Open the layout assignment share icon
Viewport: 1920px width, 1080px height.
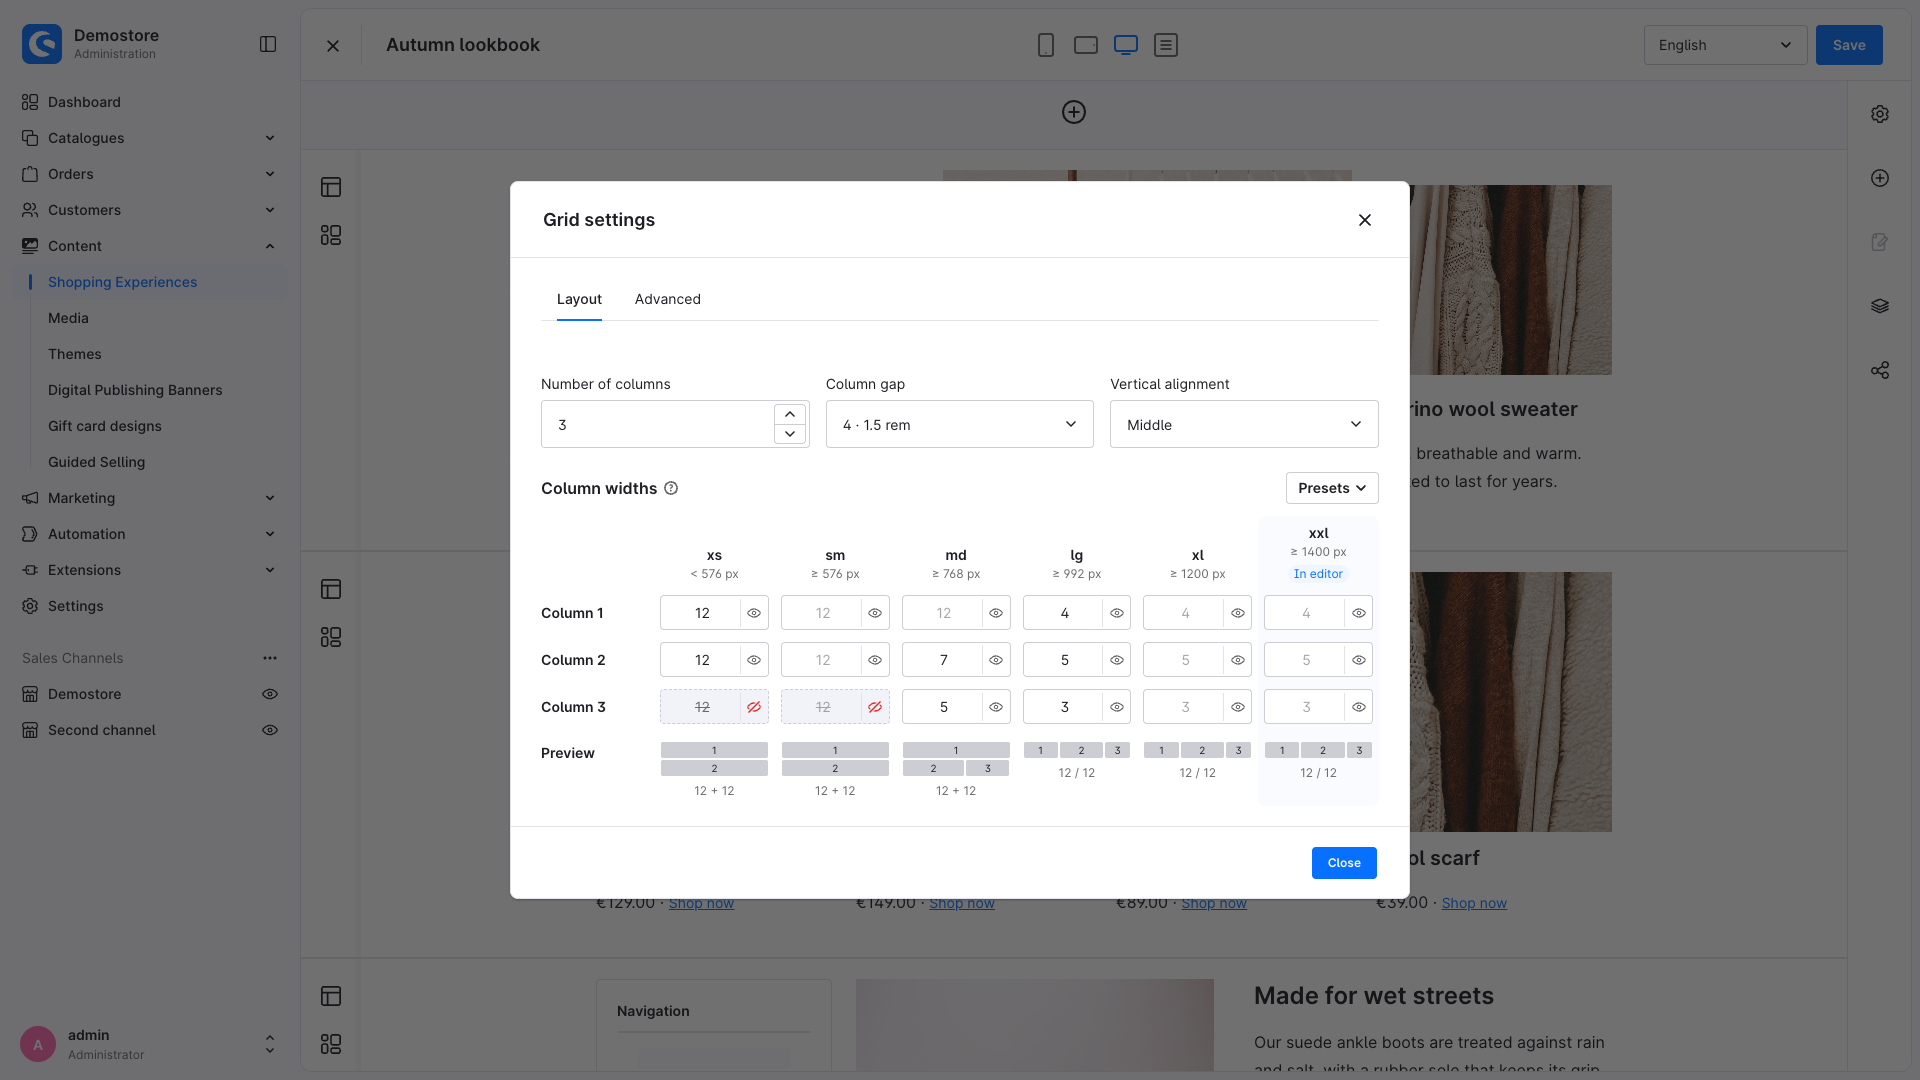[1880, 370]
